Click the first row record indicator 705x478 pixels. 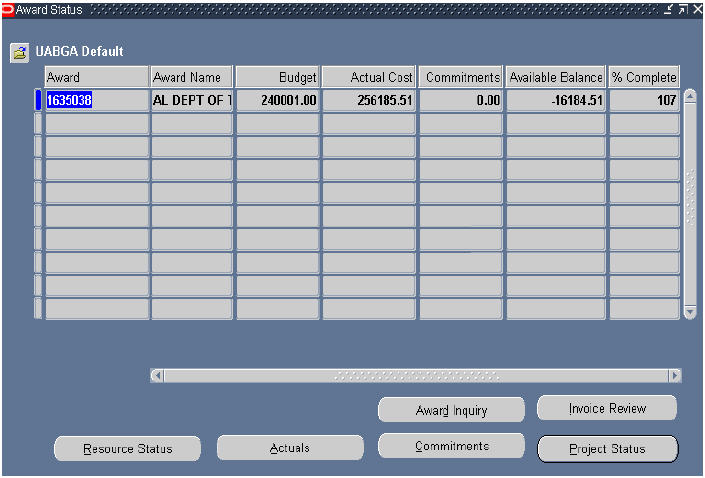(38, 100)
